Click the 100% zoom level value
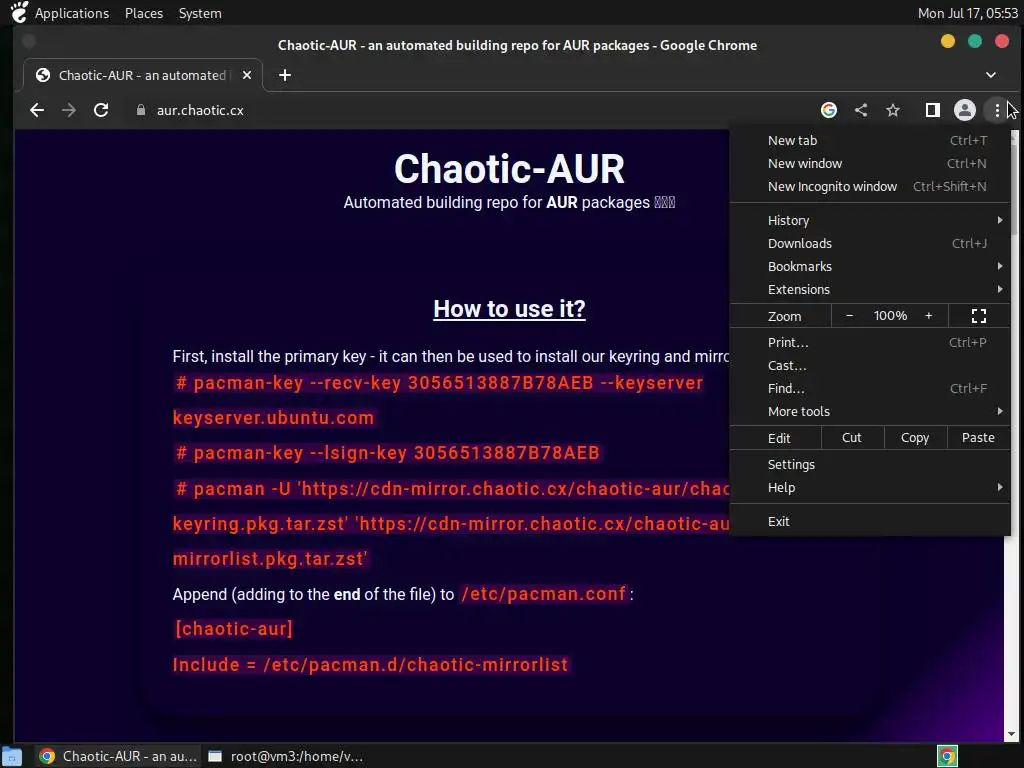The height and width of the screenshot is (768, 1024). click(x=890, y=316)
